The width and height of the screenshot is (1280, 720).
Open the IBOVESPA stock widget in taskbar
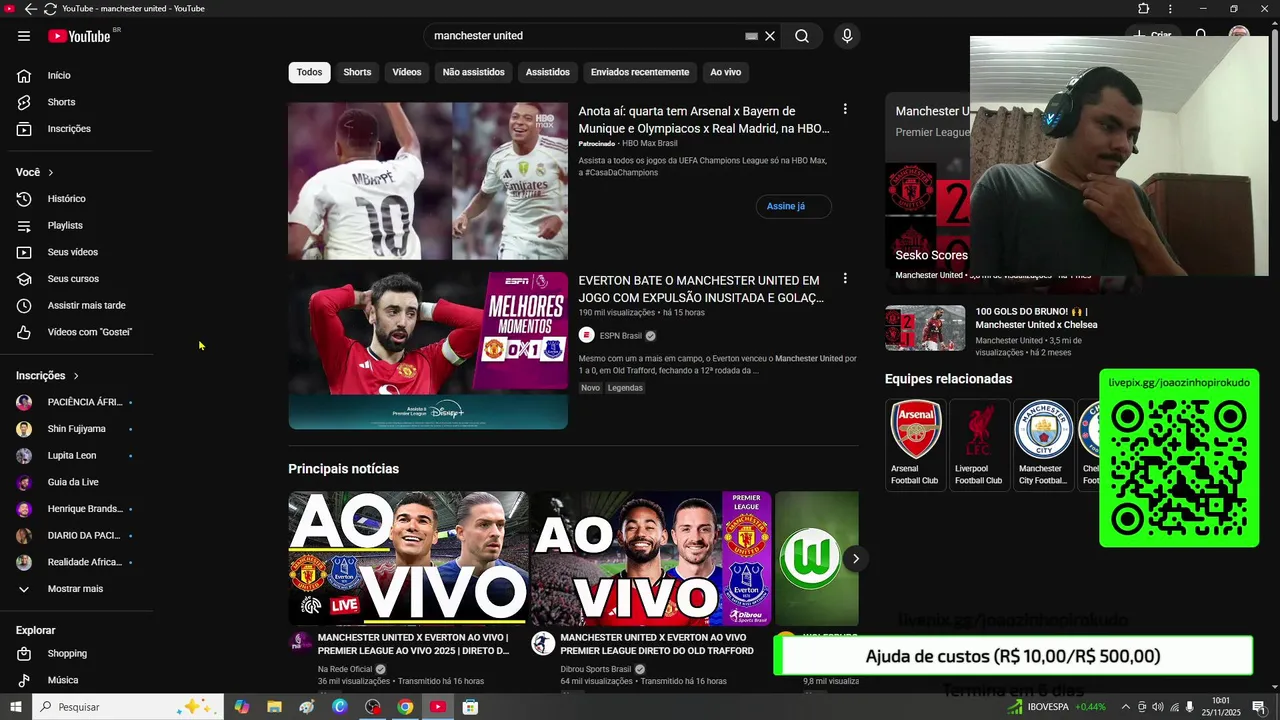(x=1056, y=707)
